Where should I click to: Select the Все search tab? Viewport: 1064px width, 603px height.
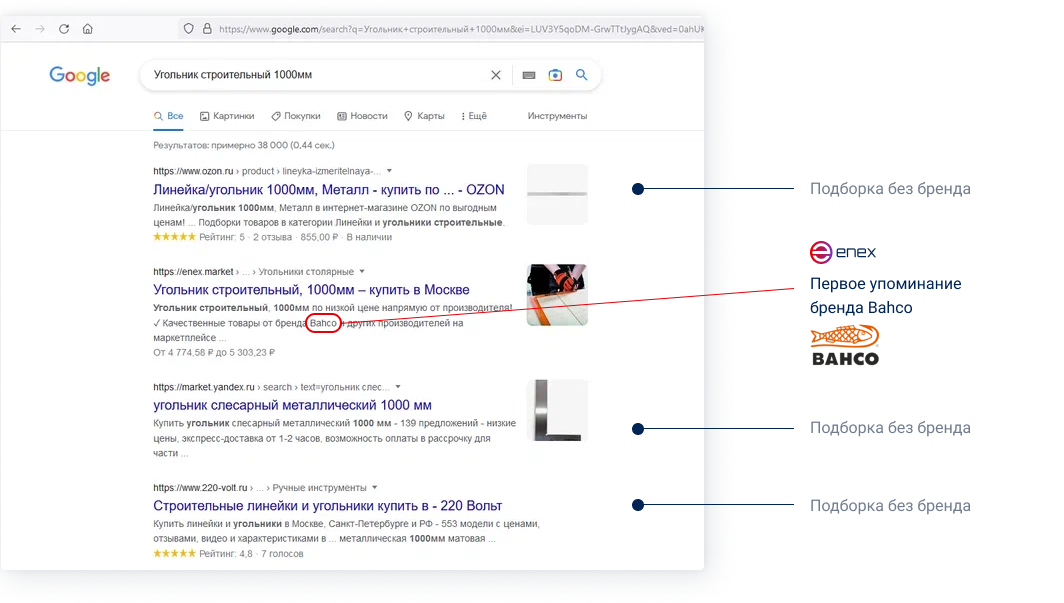coord(168,116)
